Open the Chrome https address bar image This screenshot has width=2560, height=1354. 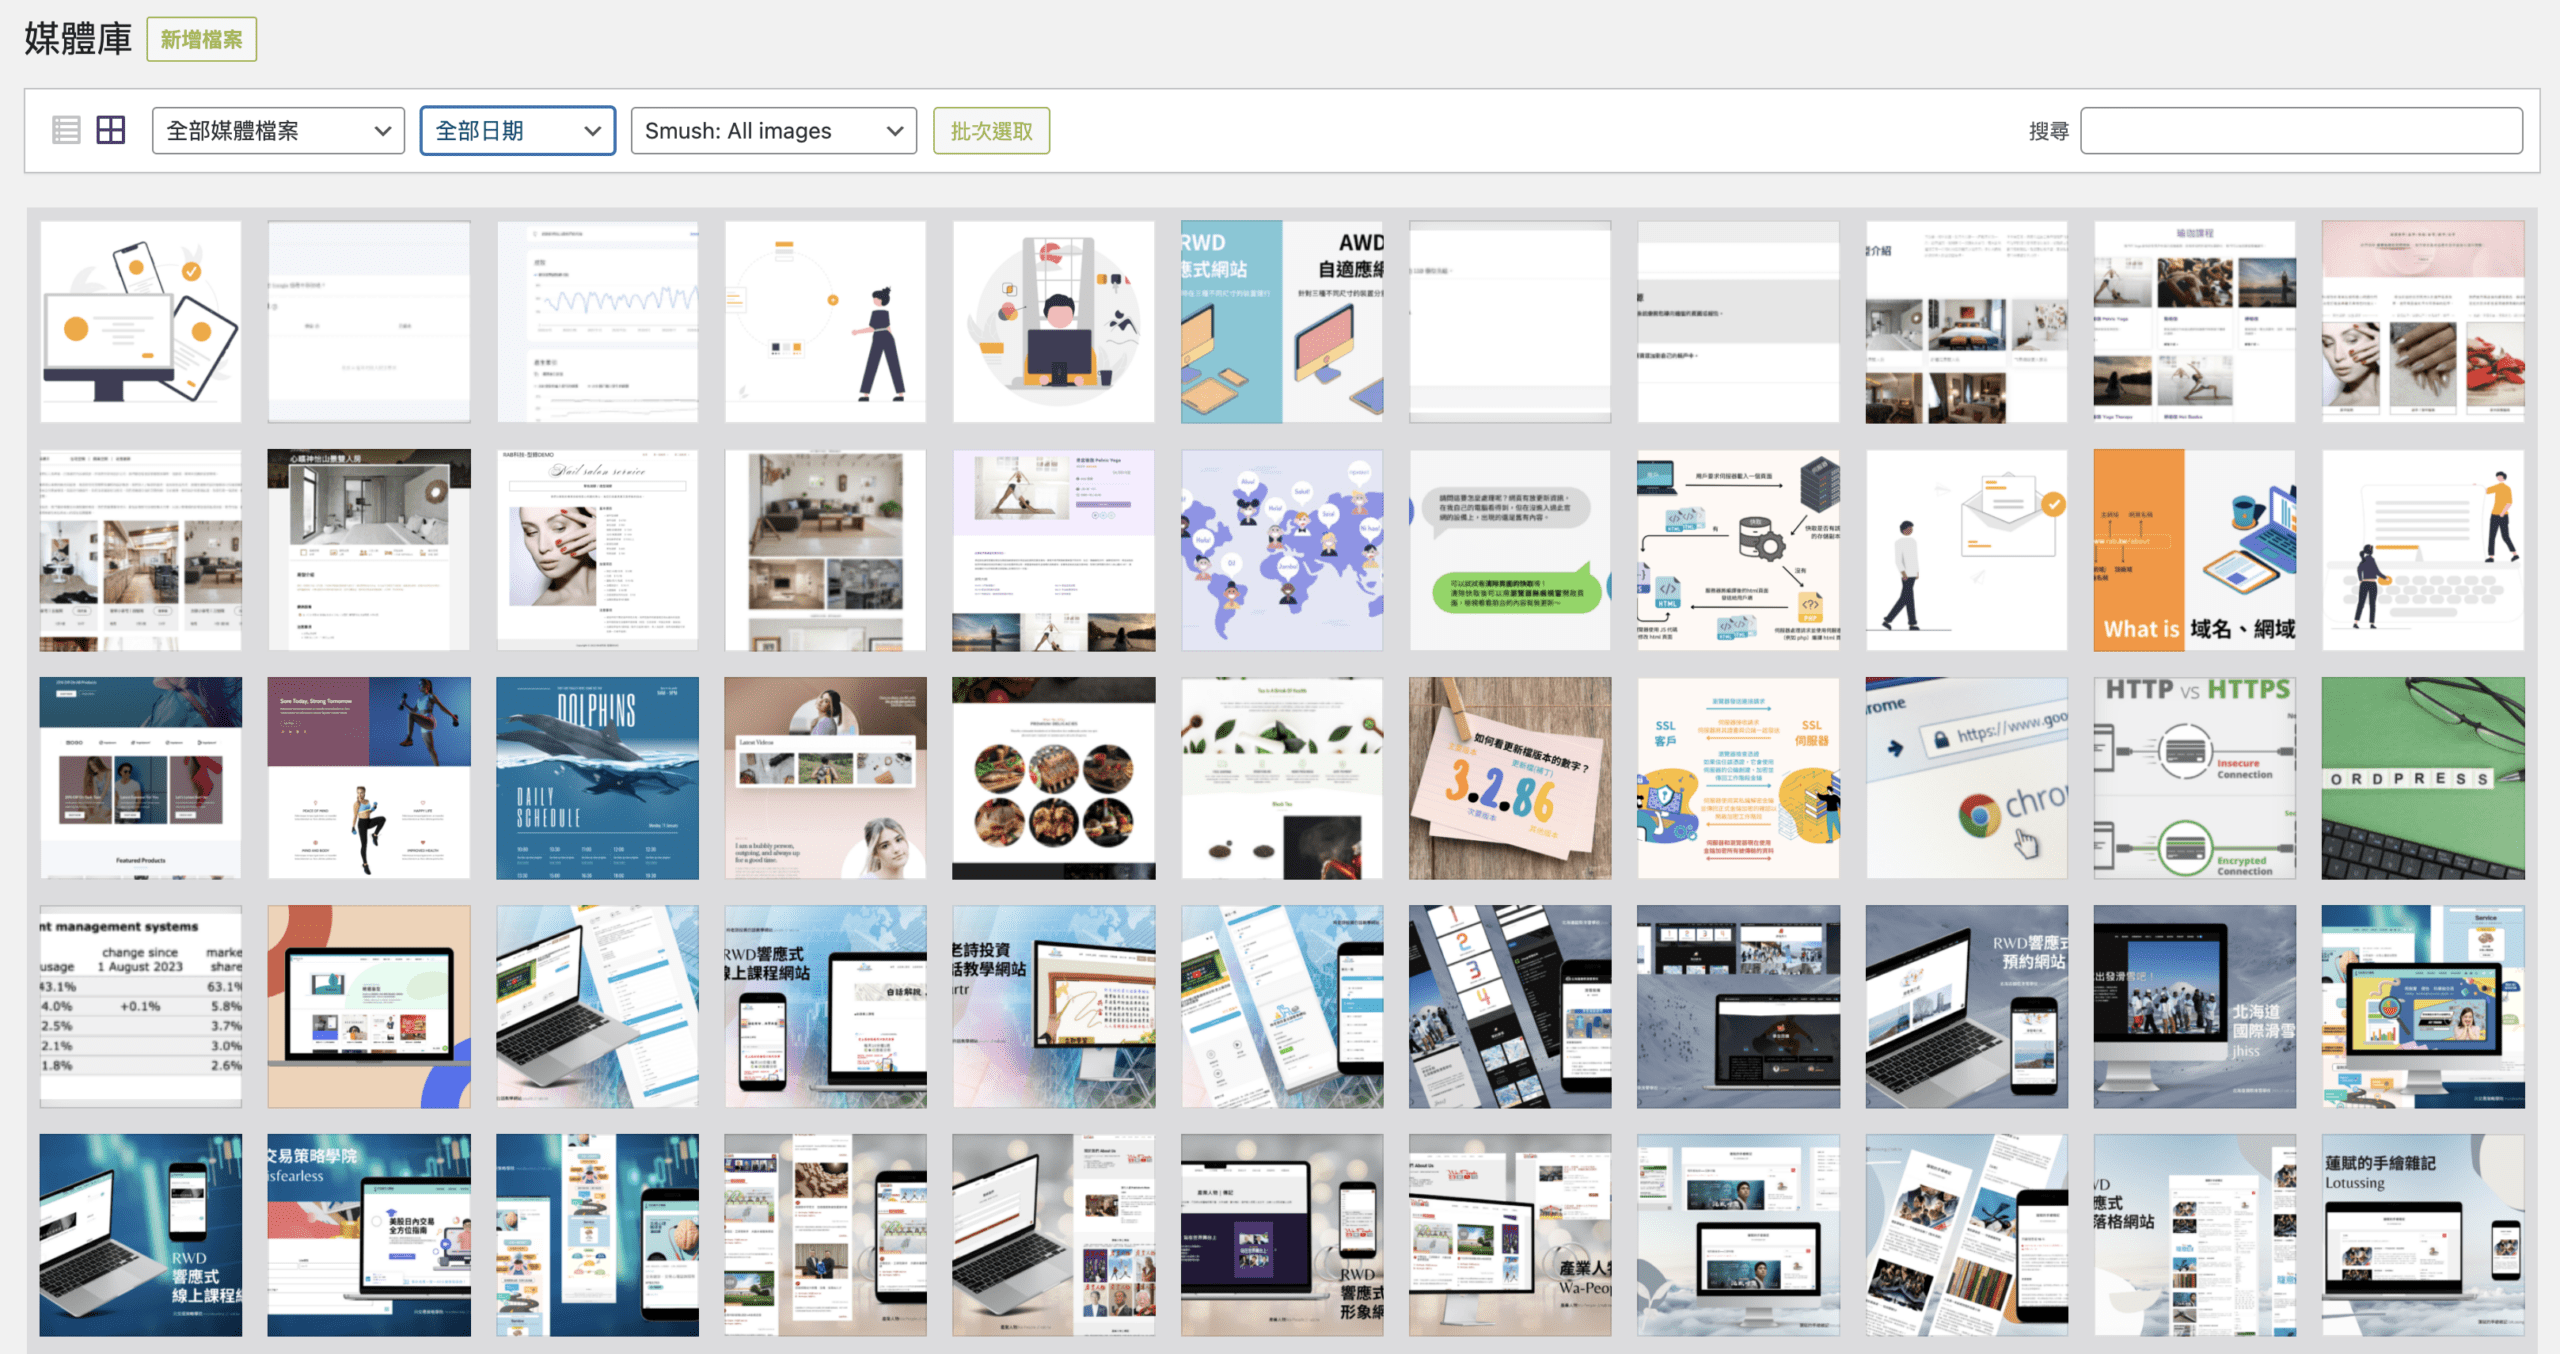tap(1965, 778)
